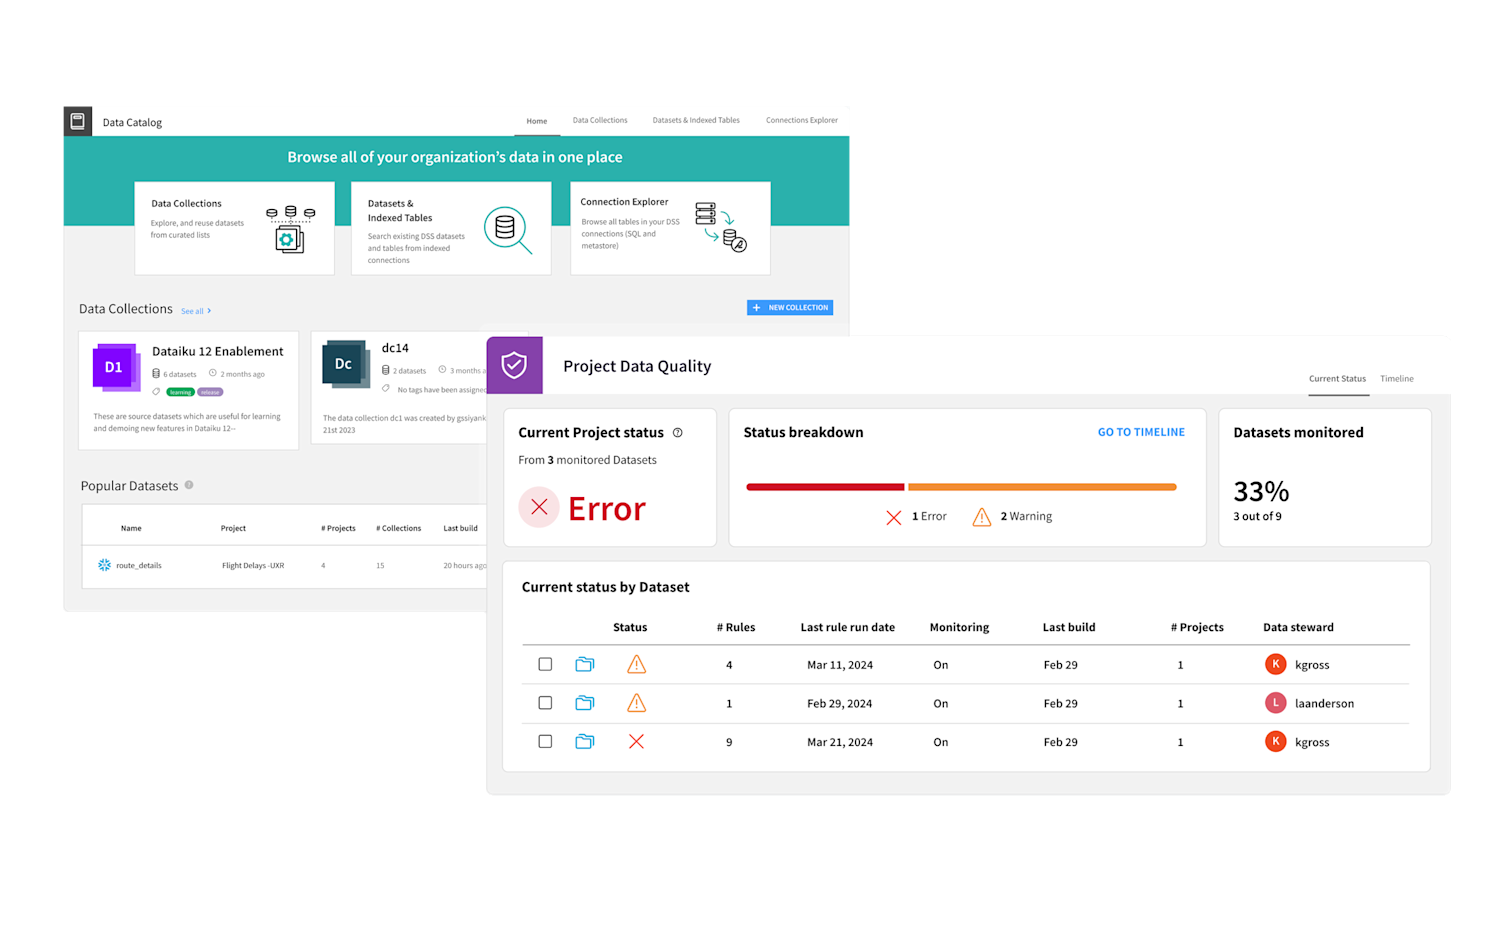Switch to the Timeline tab in Data Quality
Image resolution: width=1500 pixels, height=952 pixels.
click(1397, 379)
